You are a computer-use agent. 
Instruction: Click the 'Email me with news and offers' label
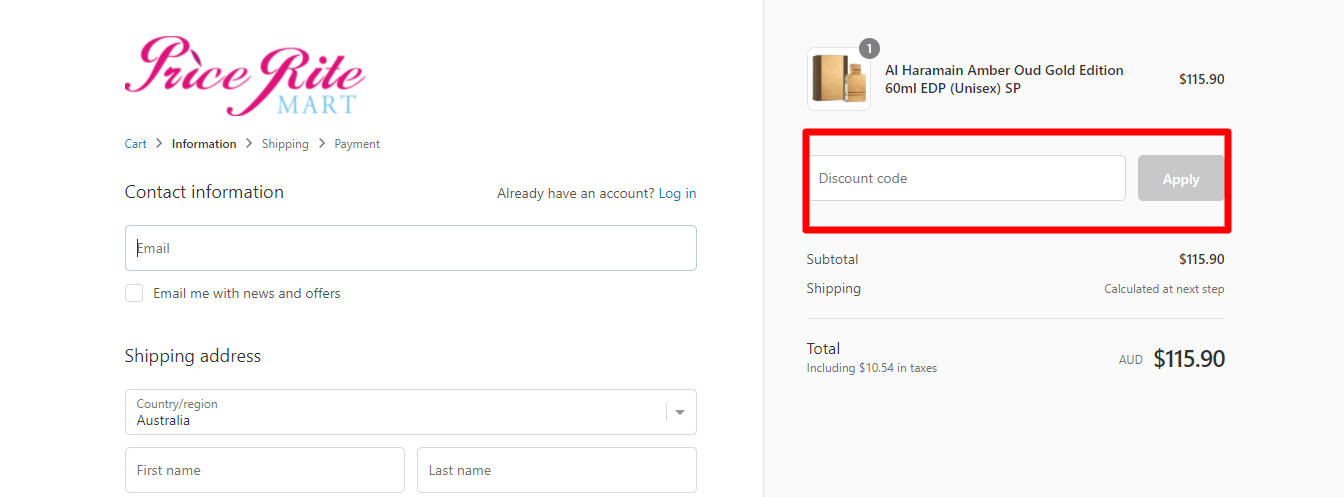[x=247, y=293]
